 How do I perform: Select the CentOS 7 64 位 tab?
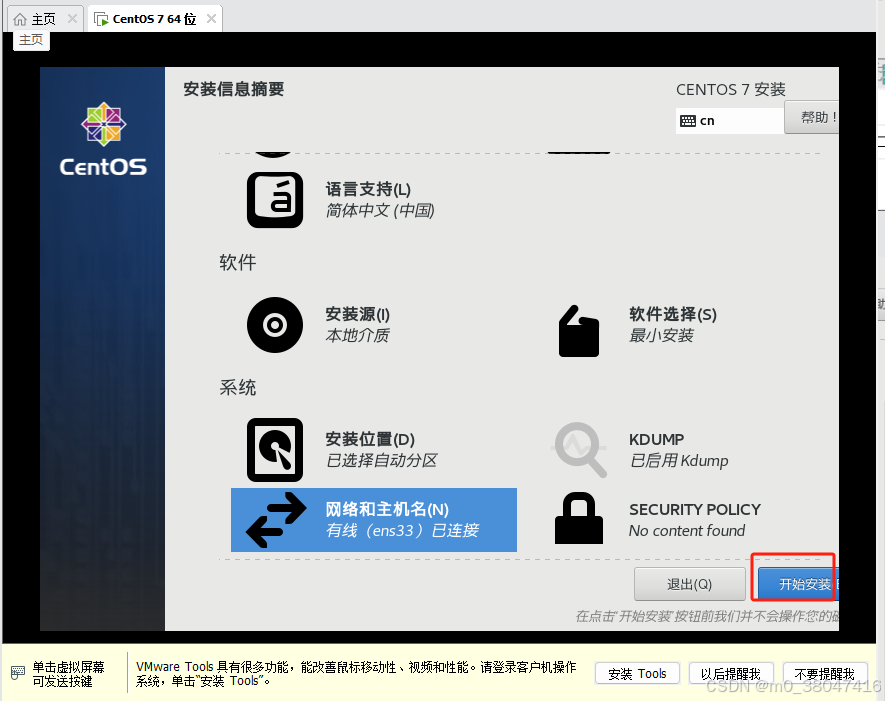[154, 19]
